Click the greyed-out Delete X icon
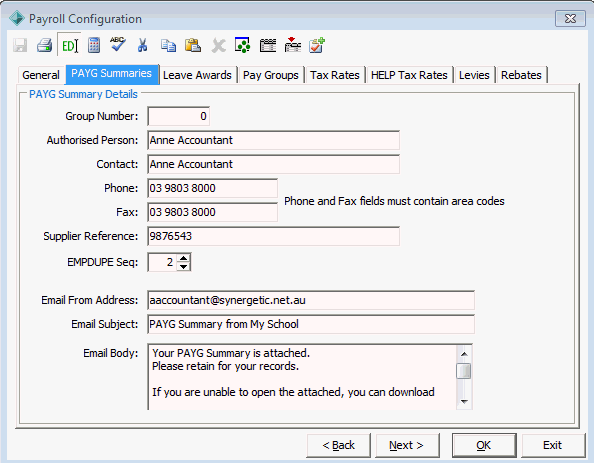This screenshot has width=594, height=463. (218, 46)
